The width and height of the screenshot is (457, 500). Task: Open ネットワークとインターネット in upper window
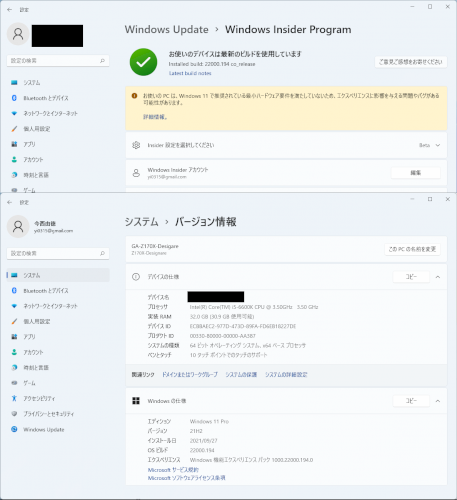50,113
